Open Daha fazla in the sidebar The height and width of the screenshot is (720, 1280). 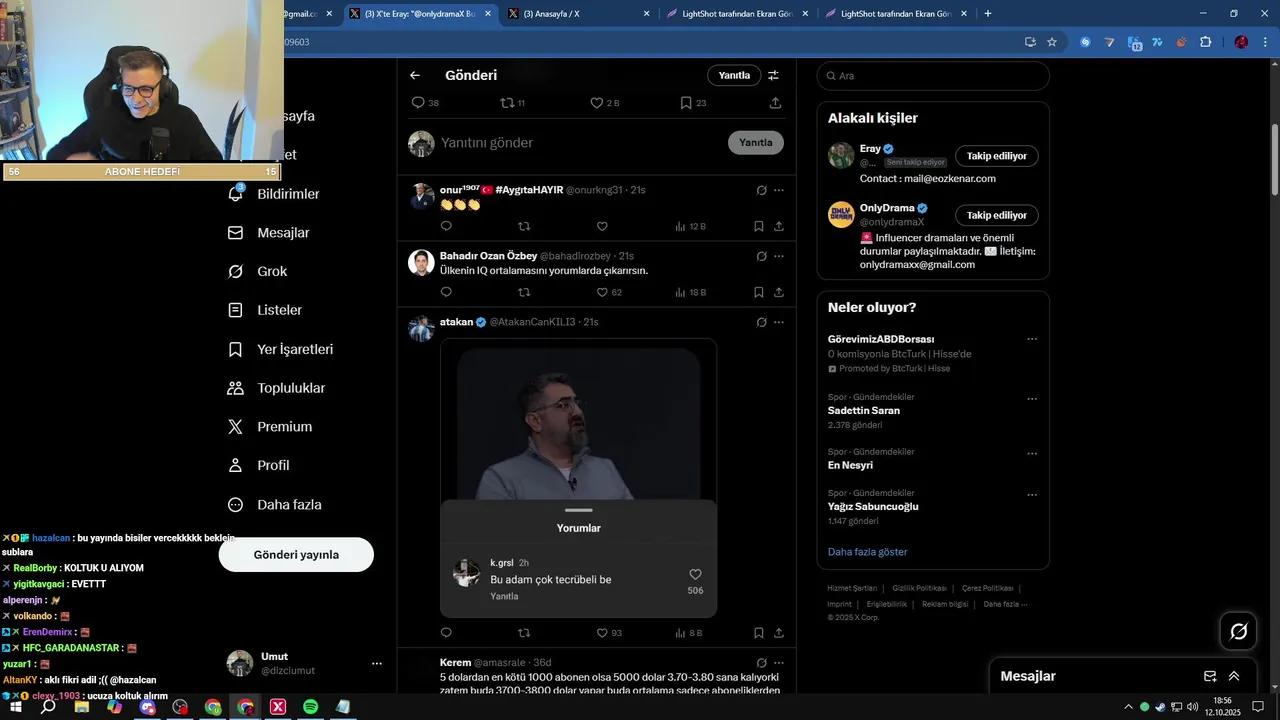(x=275, y=504)
